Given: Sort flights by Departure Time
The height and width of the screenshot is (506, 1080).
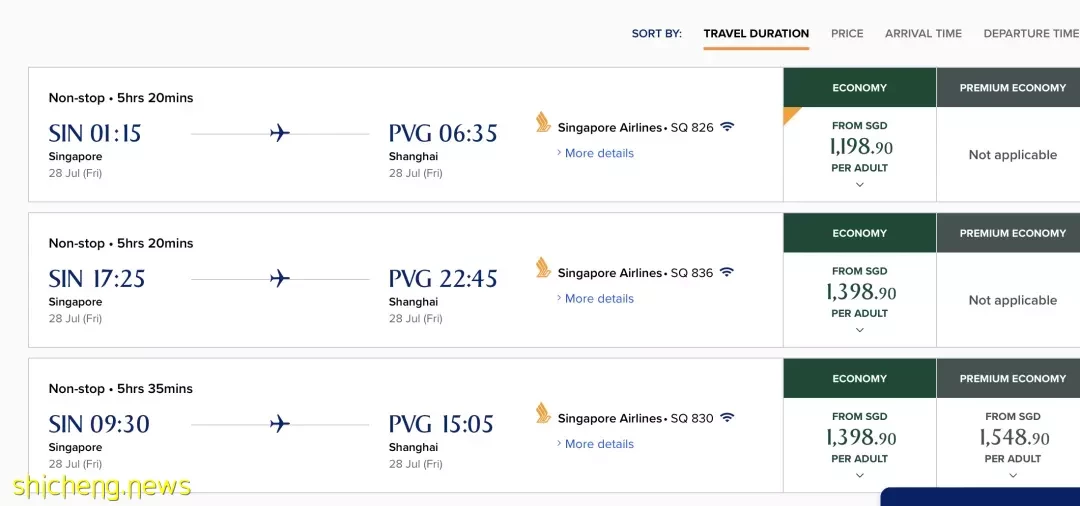Looking at the screenshot, I should point(1031,33).
